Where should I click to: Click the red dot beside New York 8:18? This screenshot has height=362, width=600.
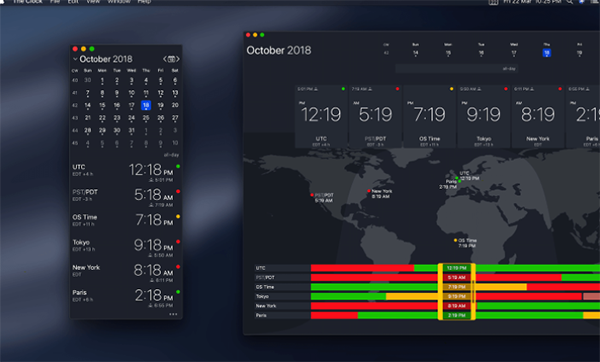pos(178,267)
